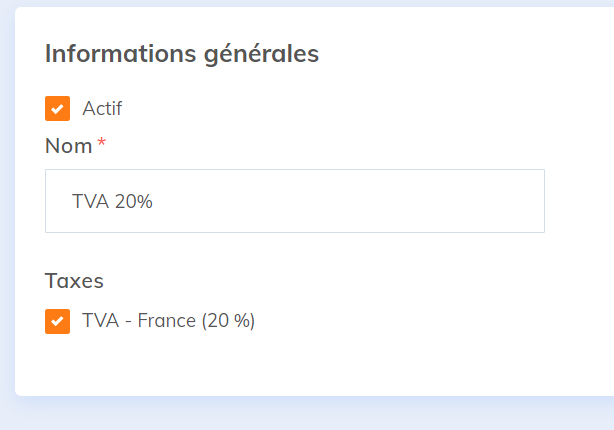Place cursor on "TVA 20%" text in field
614x430 pixels.
[112, 201]
